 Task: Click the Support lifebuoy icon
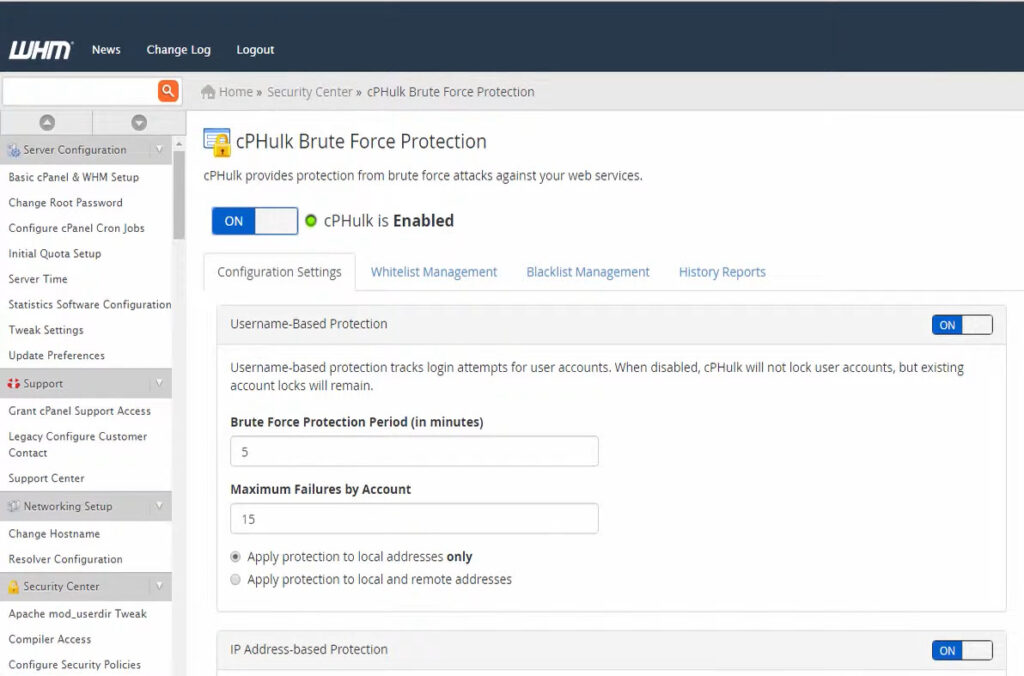(14, 384)
